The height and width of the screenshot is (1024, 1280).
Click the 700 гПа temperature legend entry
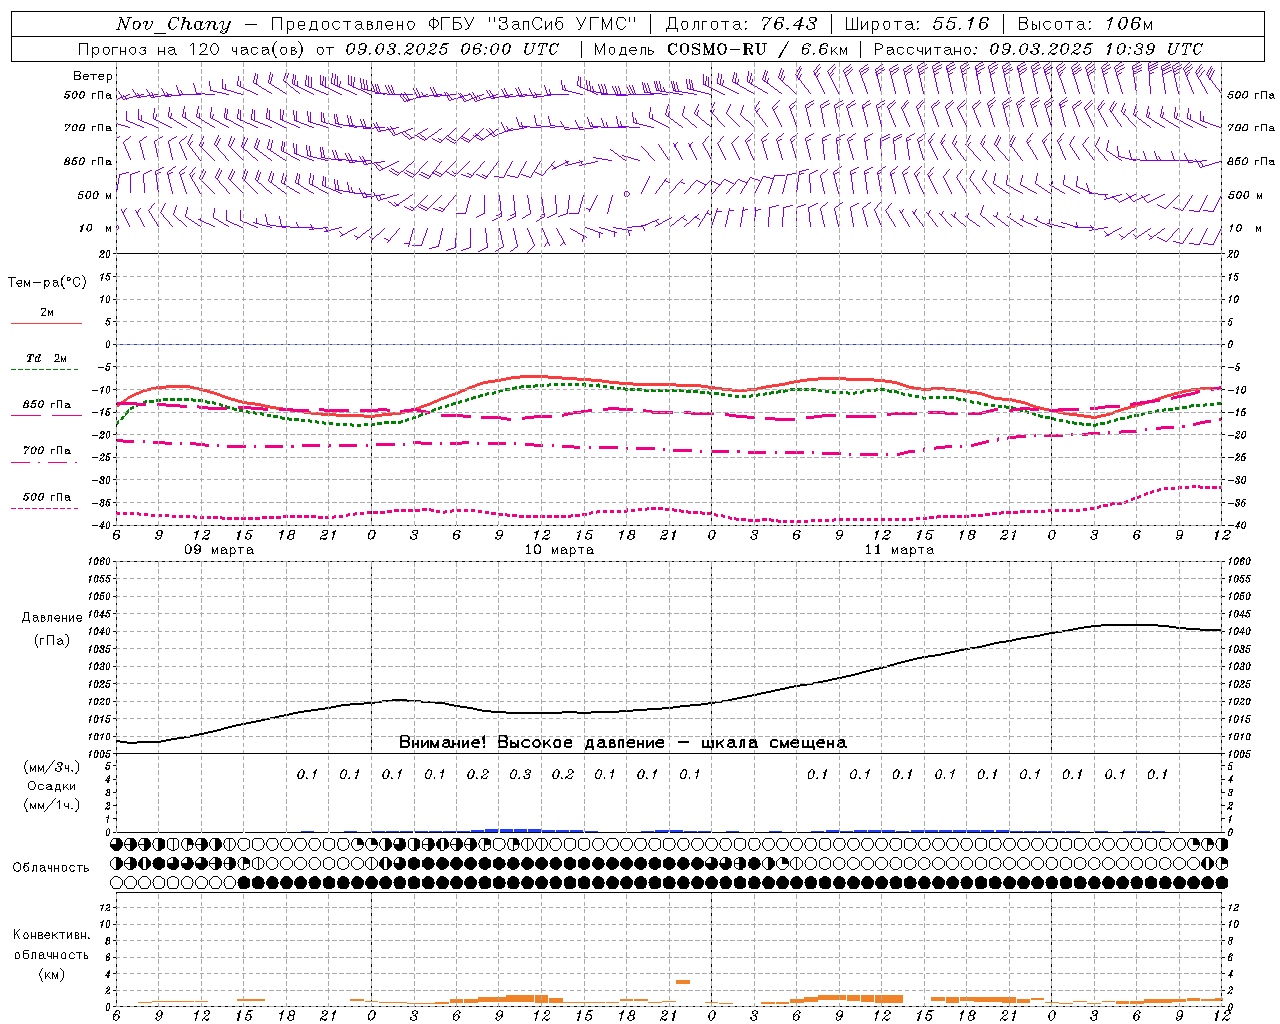46,451
